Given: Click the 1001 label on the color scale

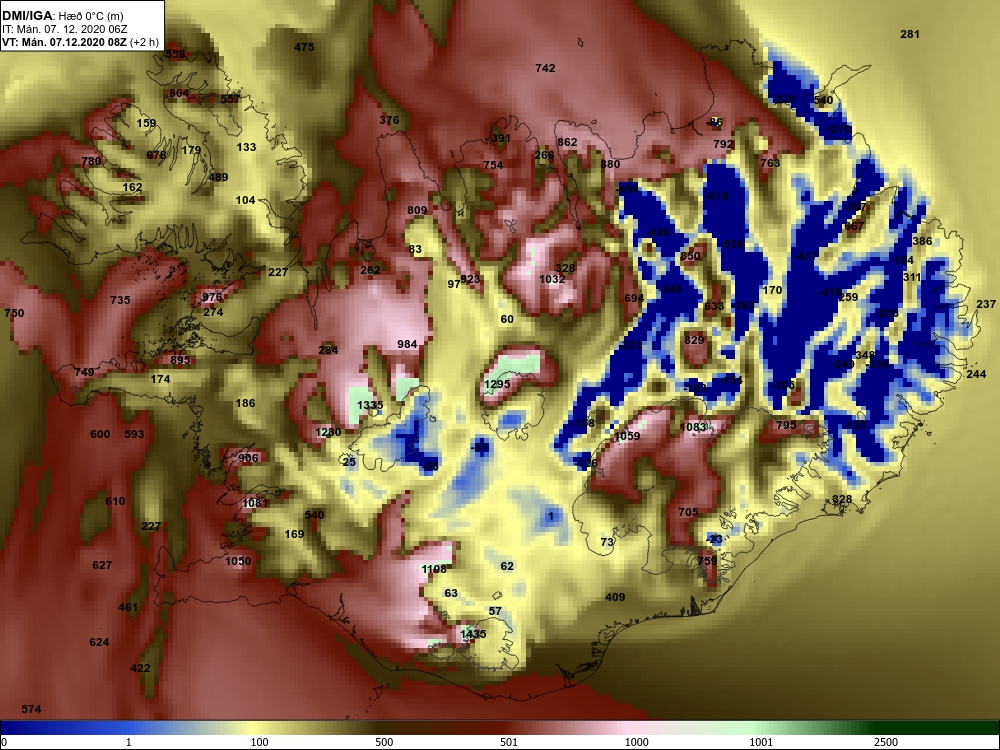Looking at the screenshot, I should tap(761, 742).
